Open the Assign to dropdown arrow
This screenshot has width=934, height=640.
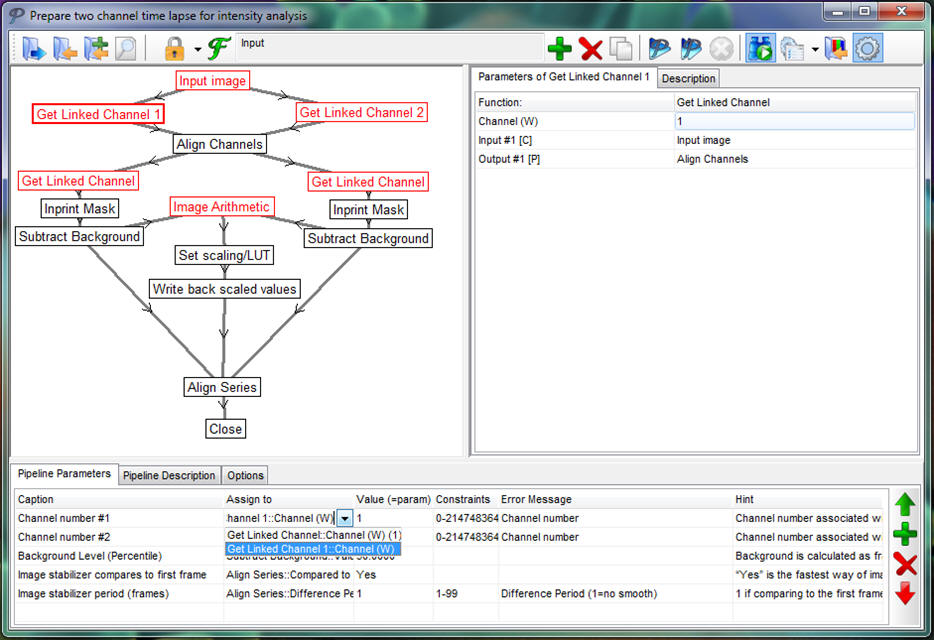coord(345,518)
